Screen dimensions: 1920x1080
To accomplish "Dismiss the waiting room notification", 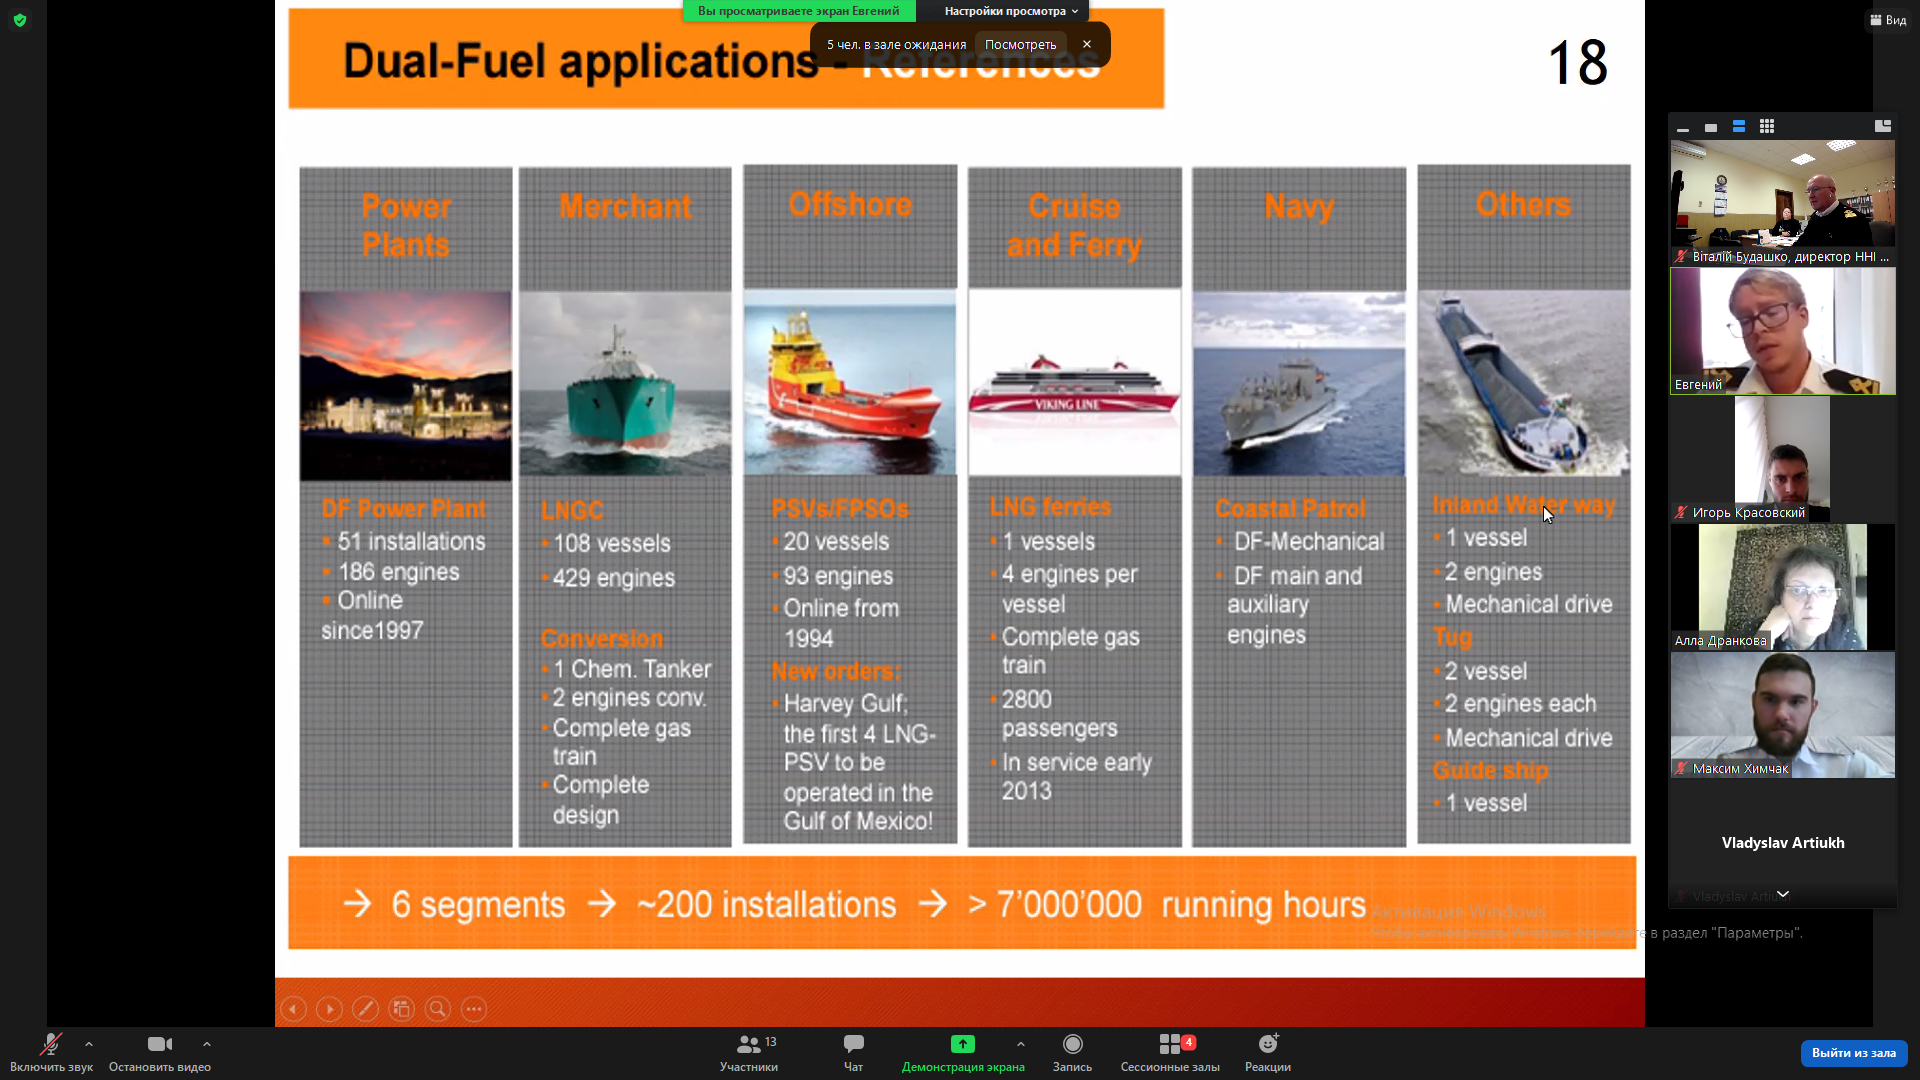I will point(1087,44).
